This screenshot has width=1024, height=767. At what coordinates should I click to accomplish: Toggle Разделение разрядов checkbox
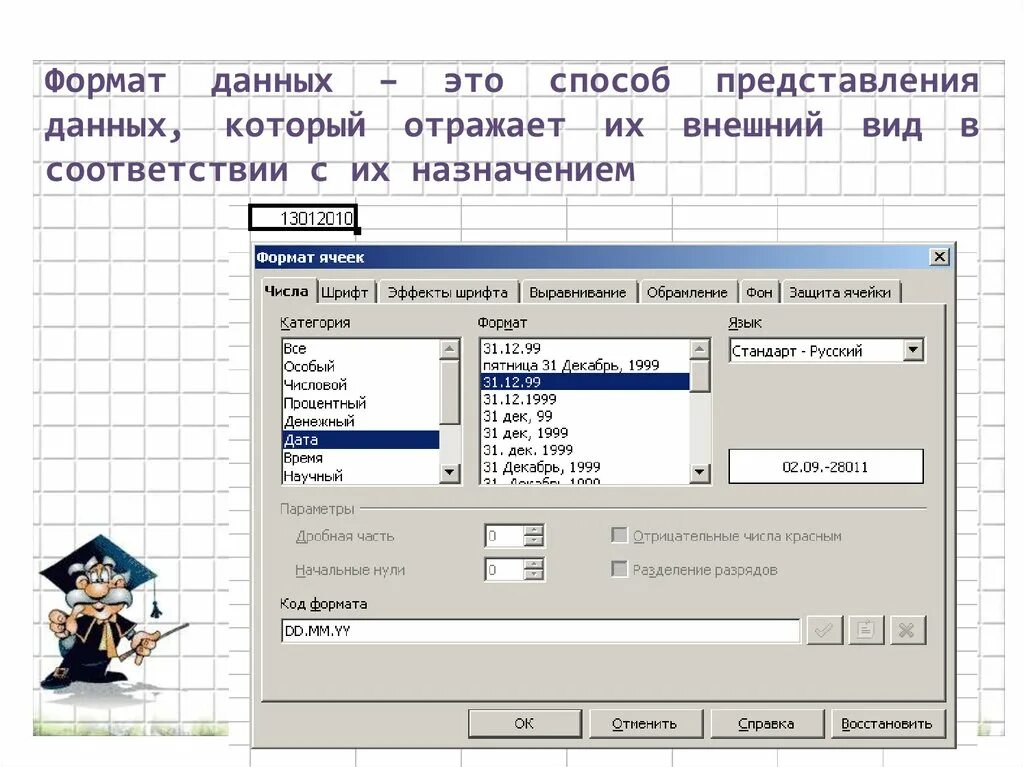619,569
